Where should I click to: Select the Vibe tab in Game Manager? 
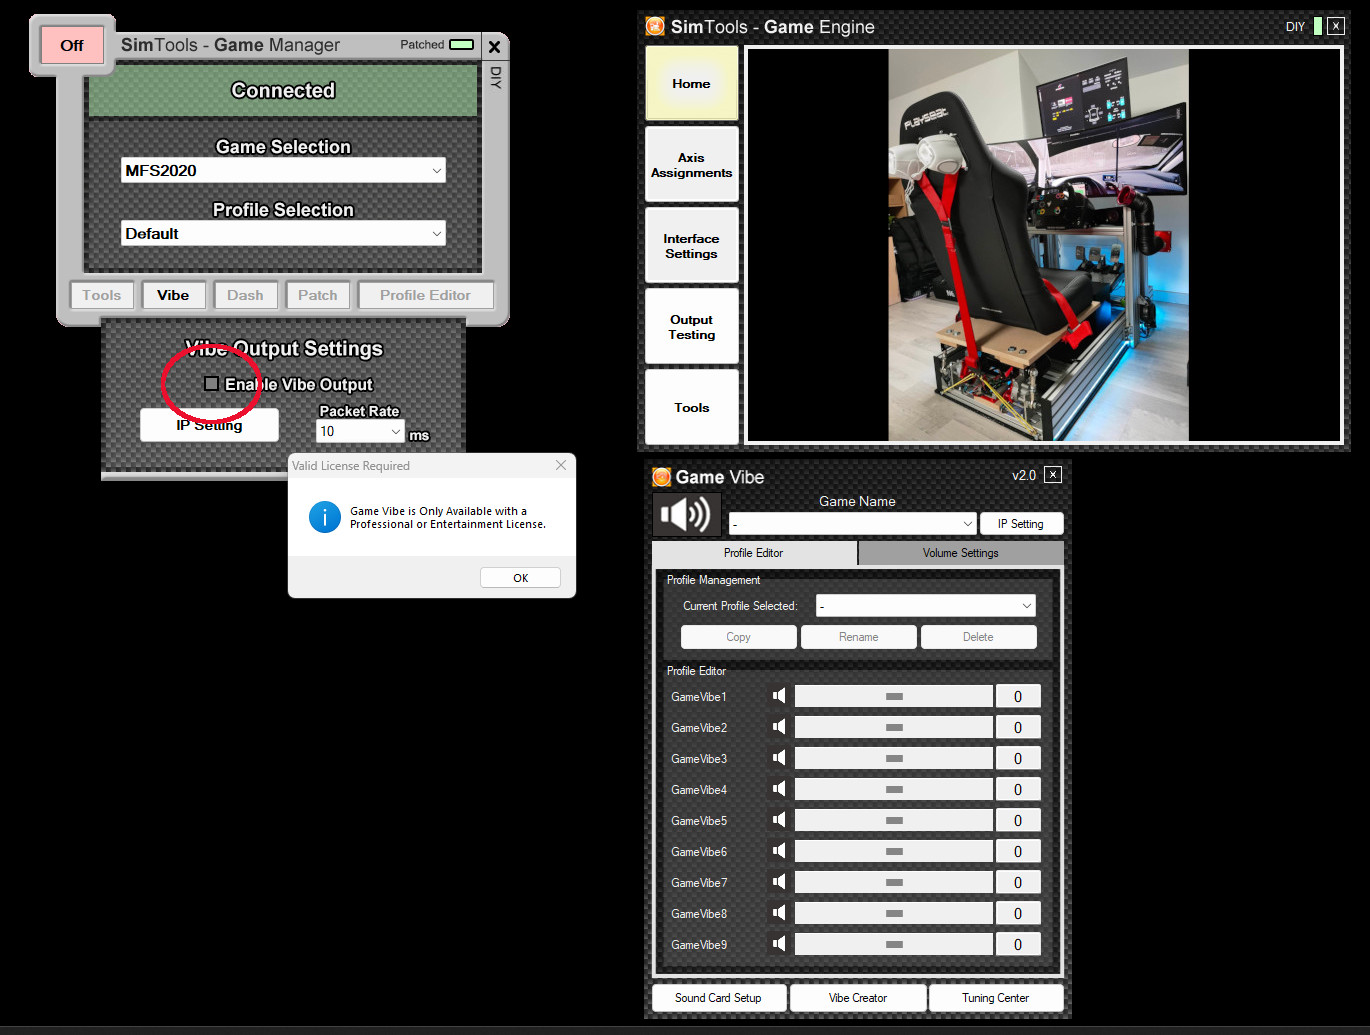pyautogui.click(x=173, y=295)
